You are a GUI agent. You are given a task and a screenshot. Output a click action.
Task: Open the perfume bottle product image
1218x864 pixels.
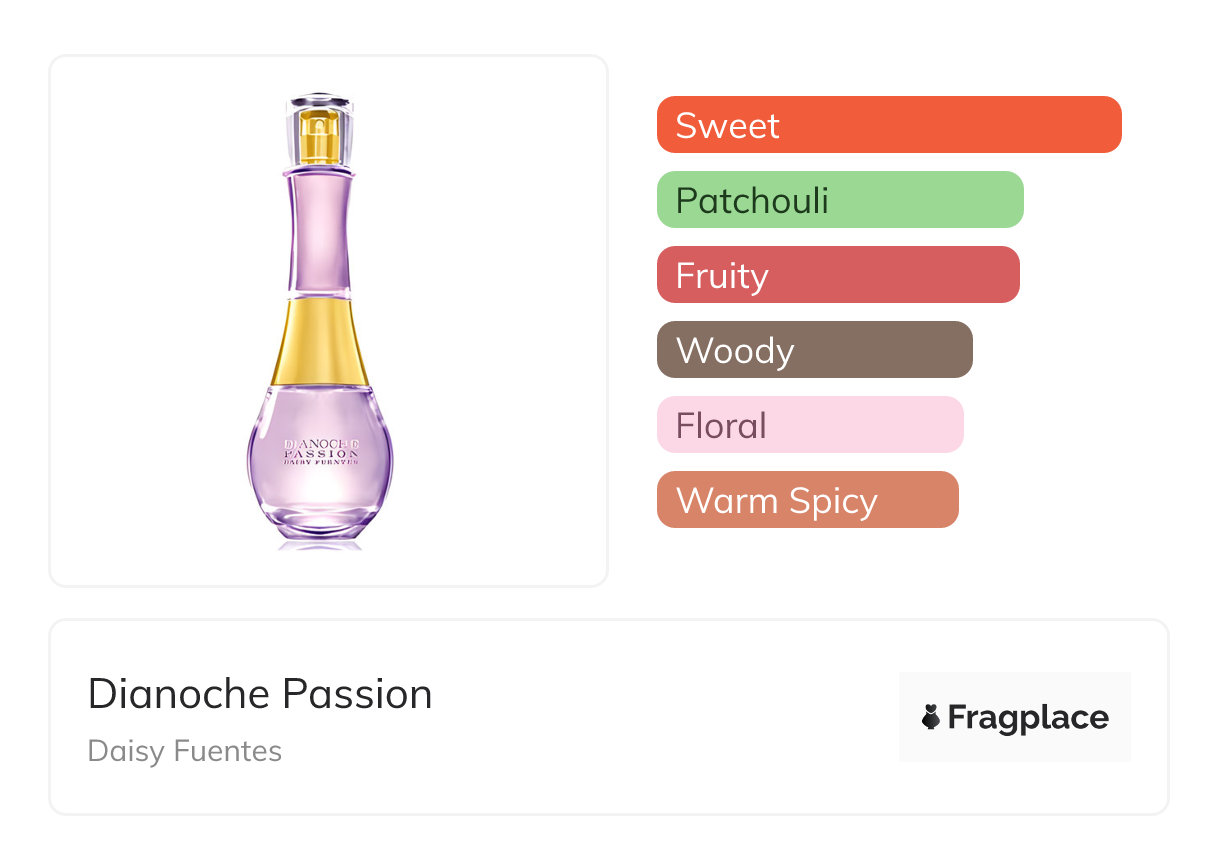coord(320,320)
